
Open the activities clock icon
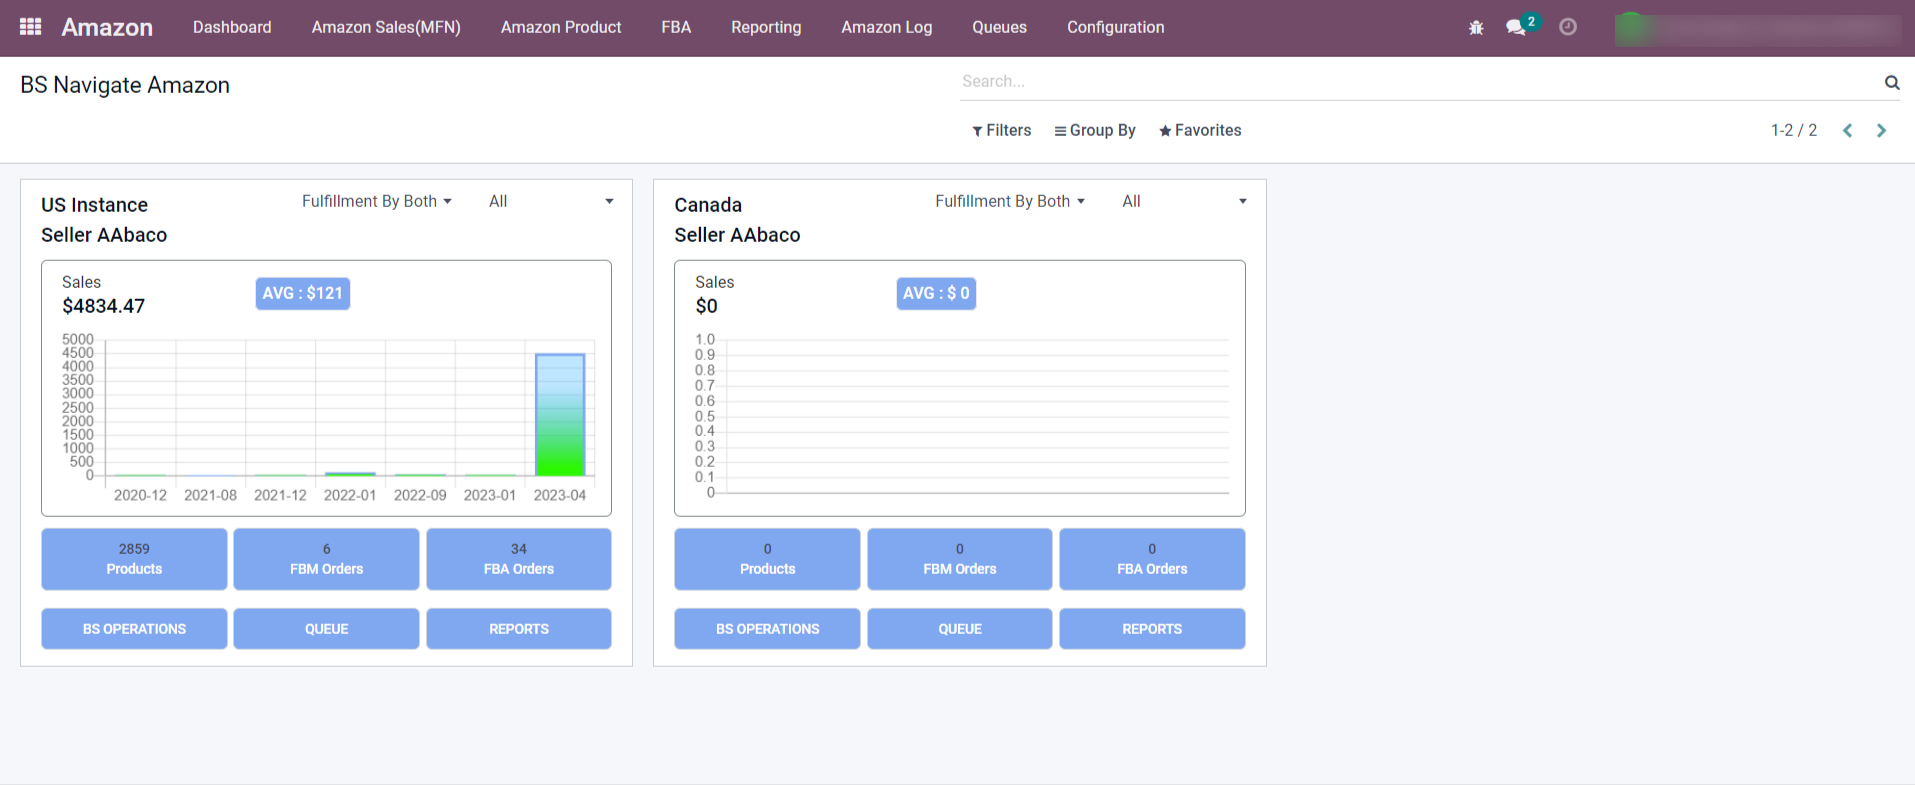1568,27
